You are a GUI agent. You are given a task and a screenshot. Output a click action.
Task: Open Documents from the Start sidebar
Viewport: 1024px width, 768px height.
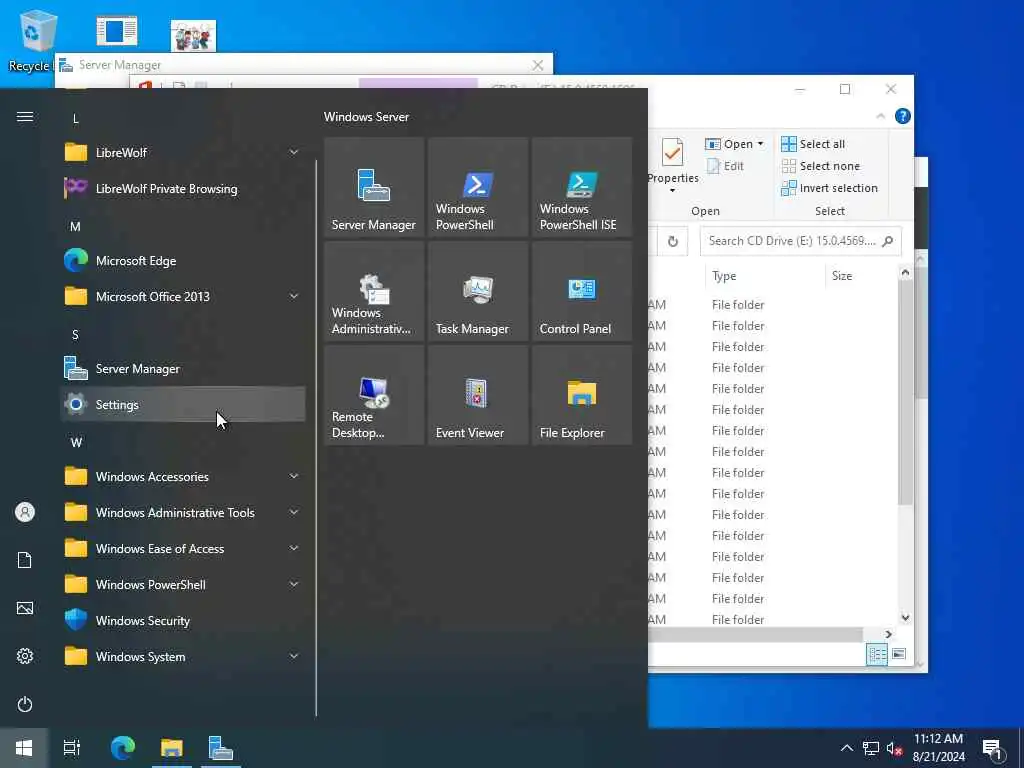25,560
